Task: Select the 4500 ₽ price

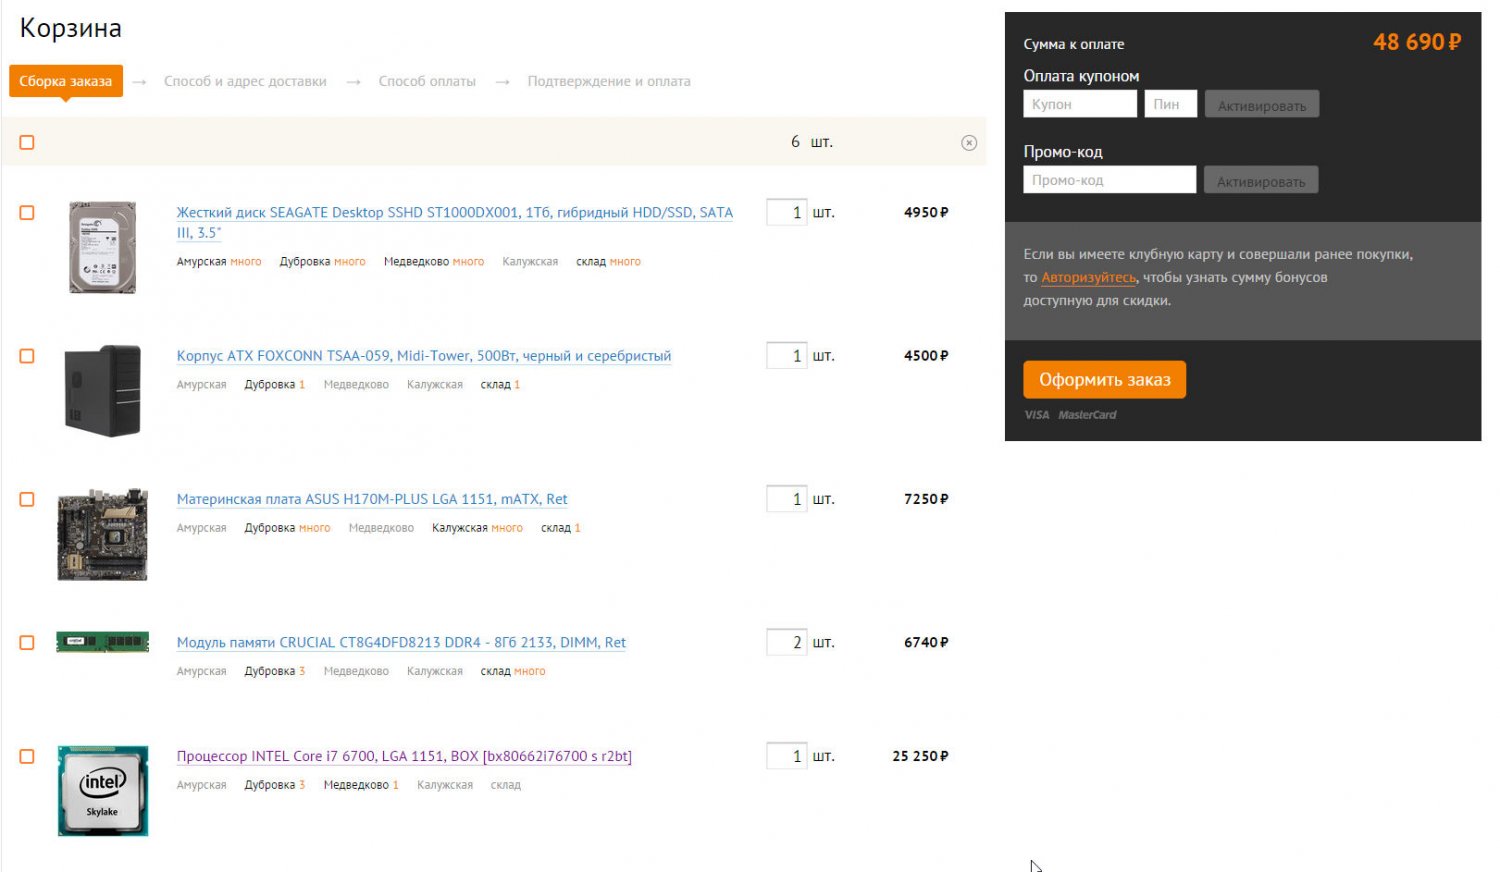Action: (926, 355)
